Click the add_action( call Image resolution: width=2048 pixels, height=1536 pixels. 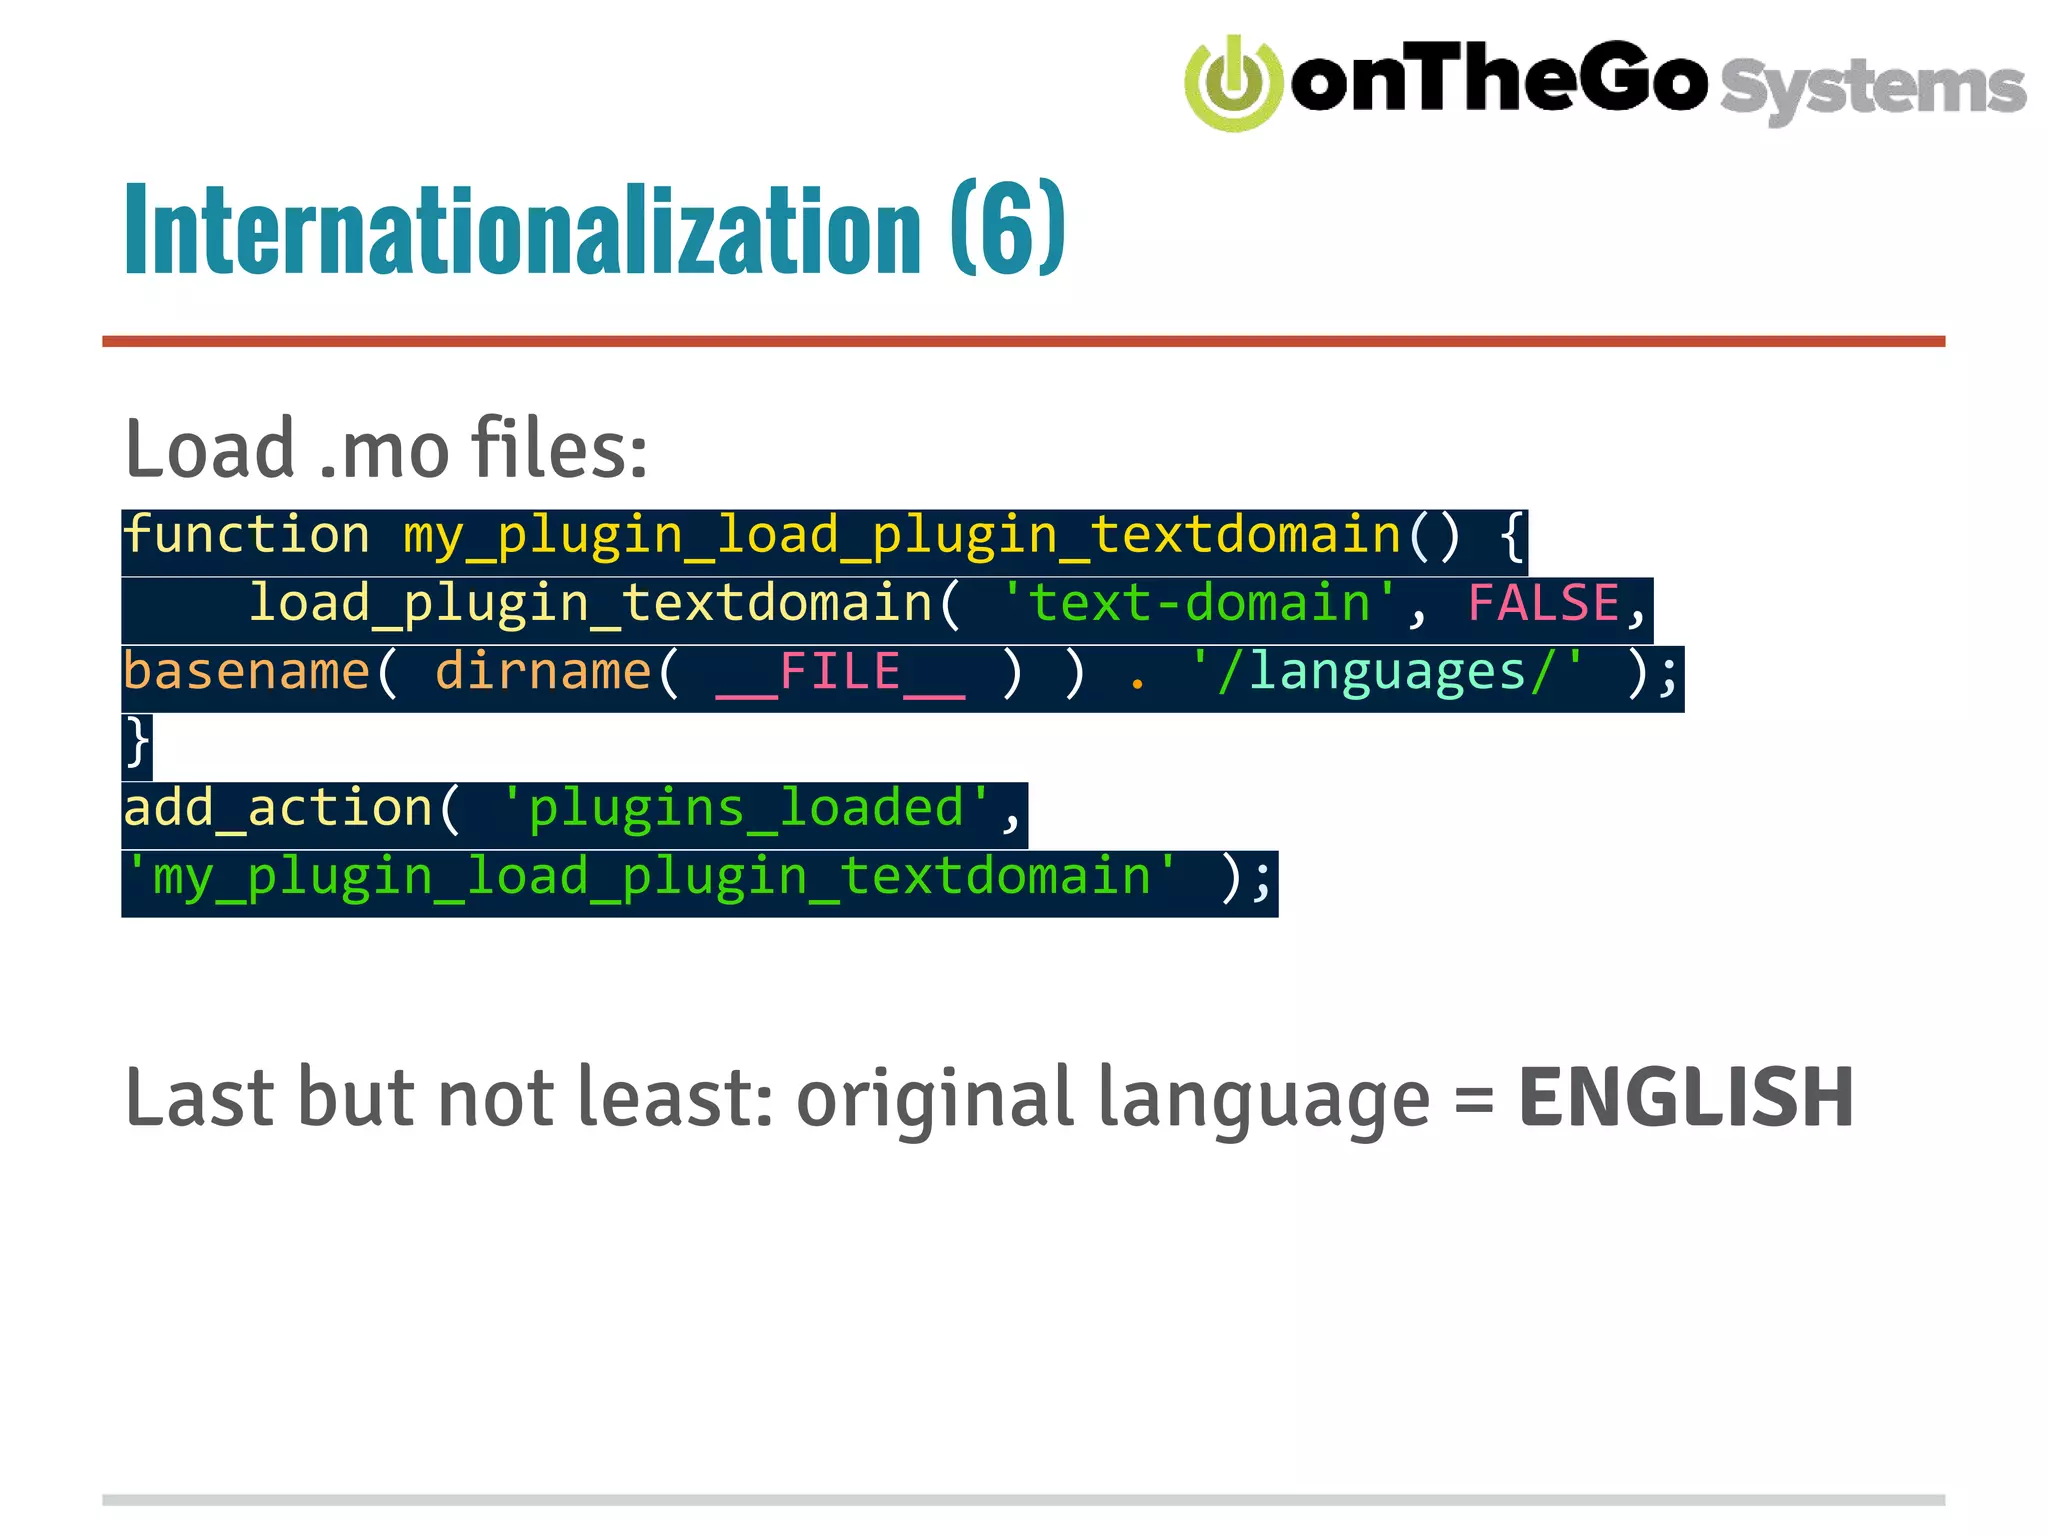click(292, 809)
